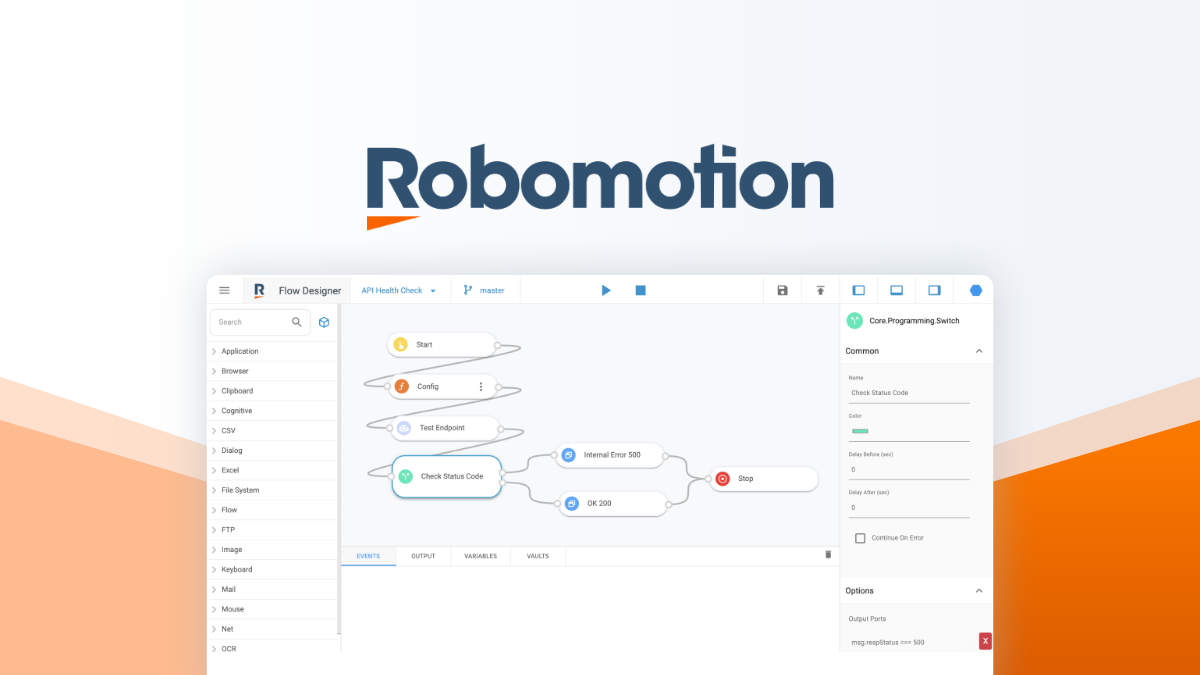Image resolution: width=1200 pixels, height=675 pixels.
Task: Open the Flow Designer title
Action: (x=310, y=291)
